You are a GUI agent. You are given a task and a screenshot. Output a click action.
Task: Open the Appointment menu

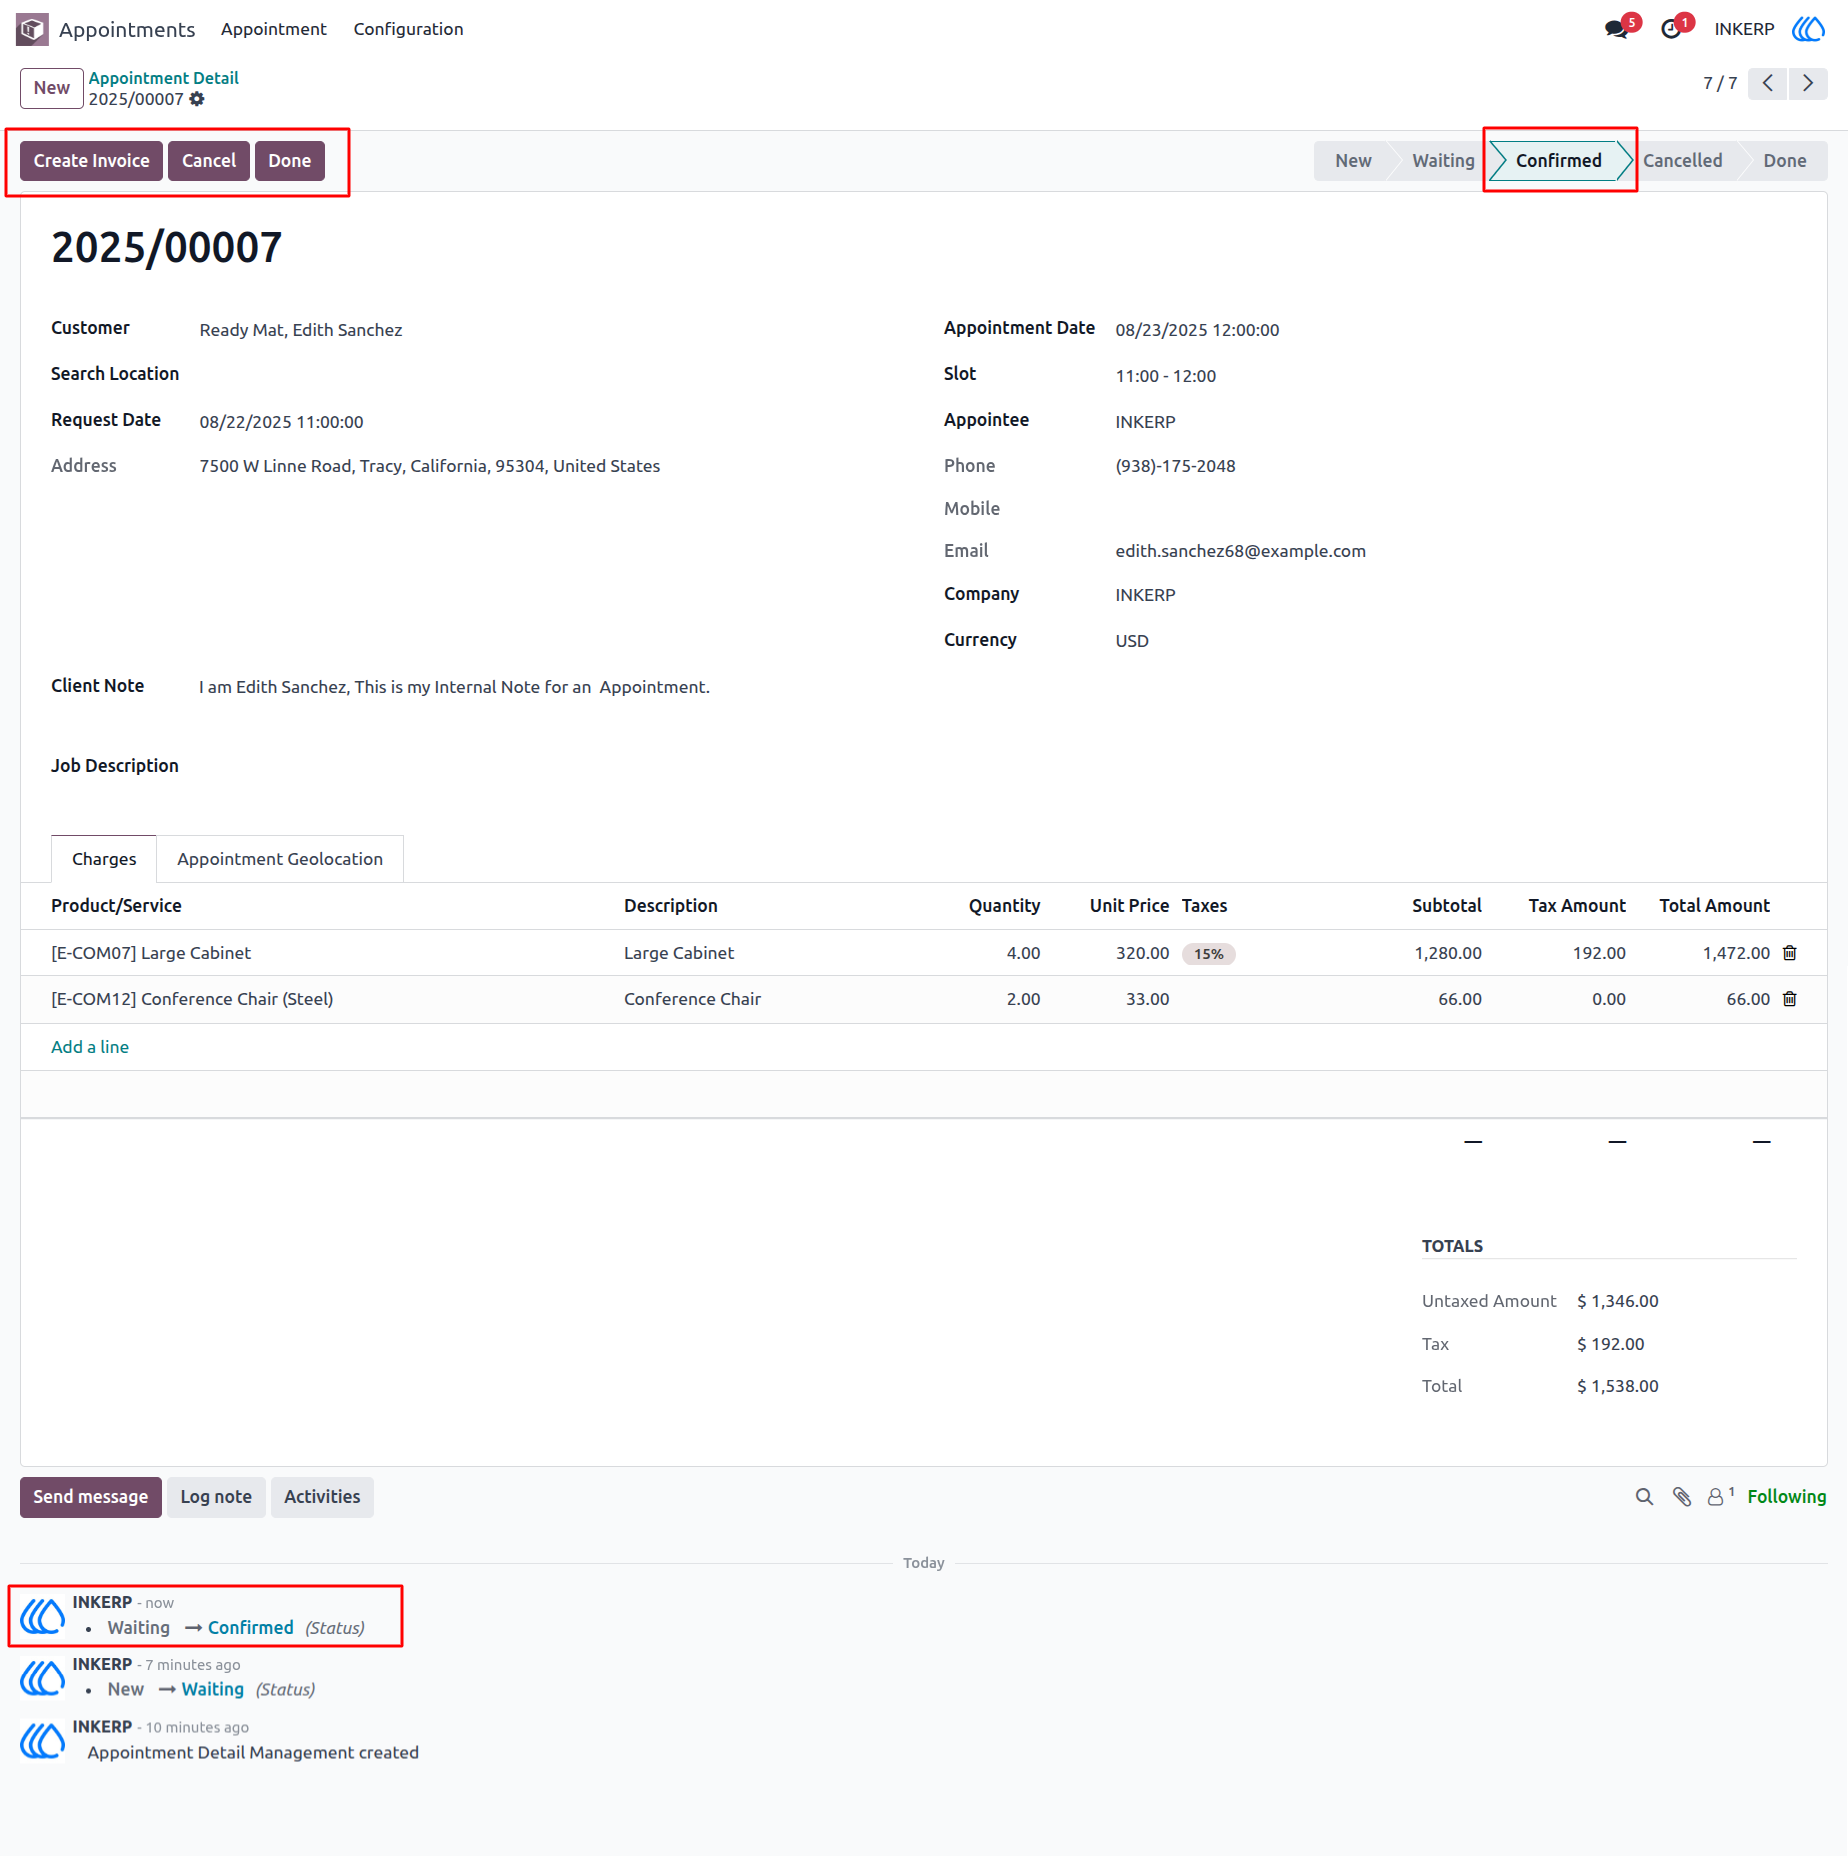coord(274,29)
